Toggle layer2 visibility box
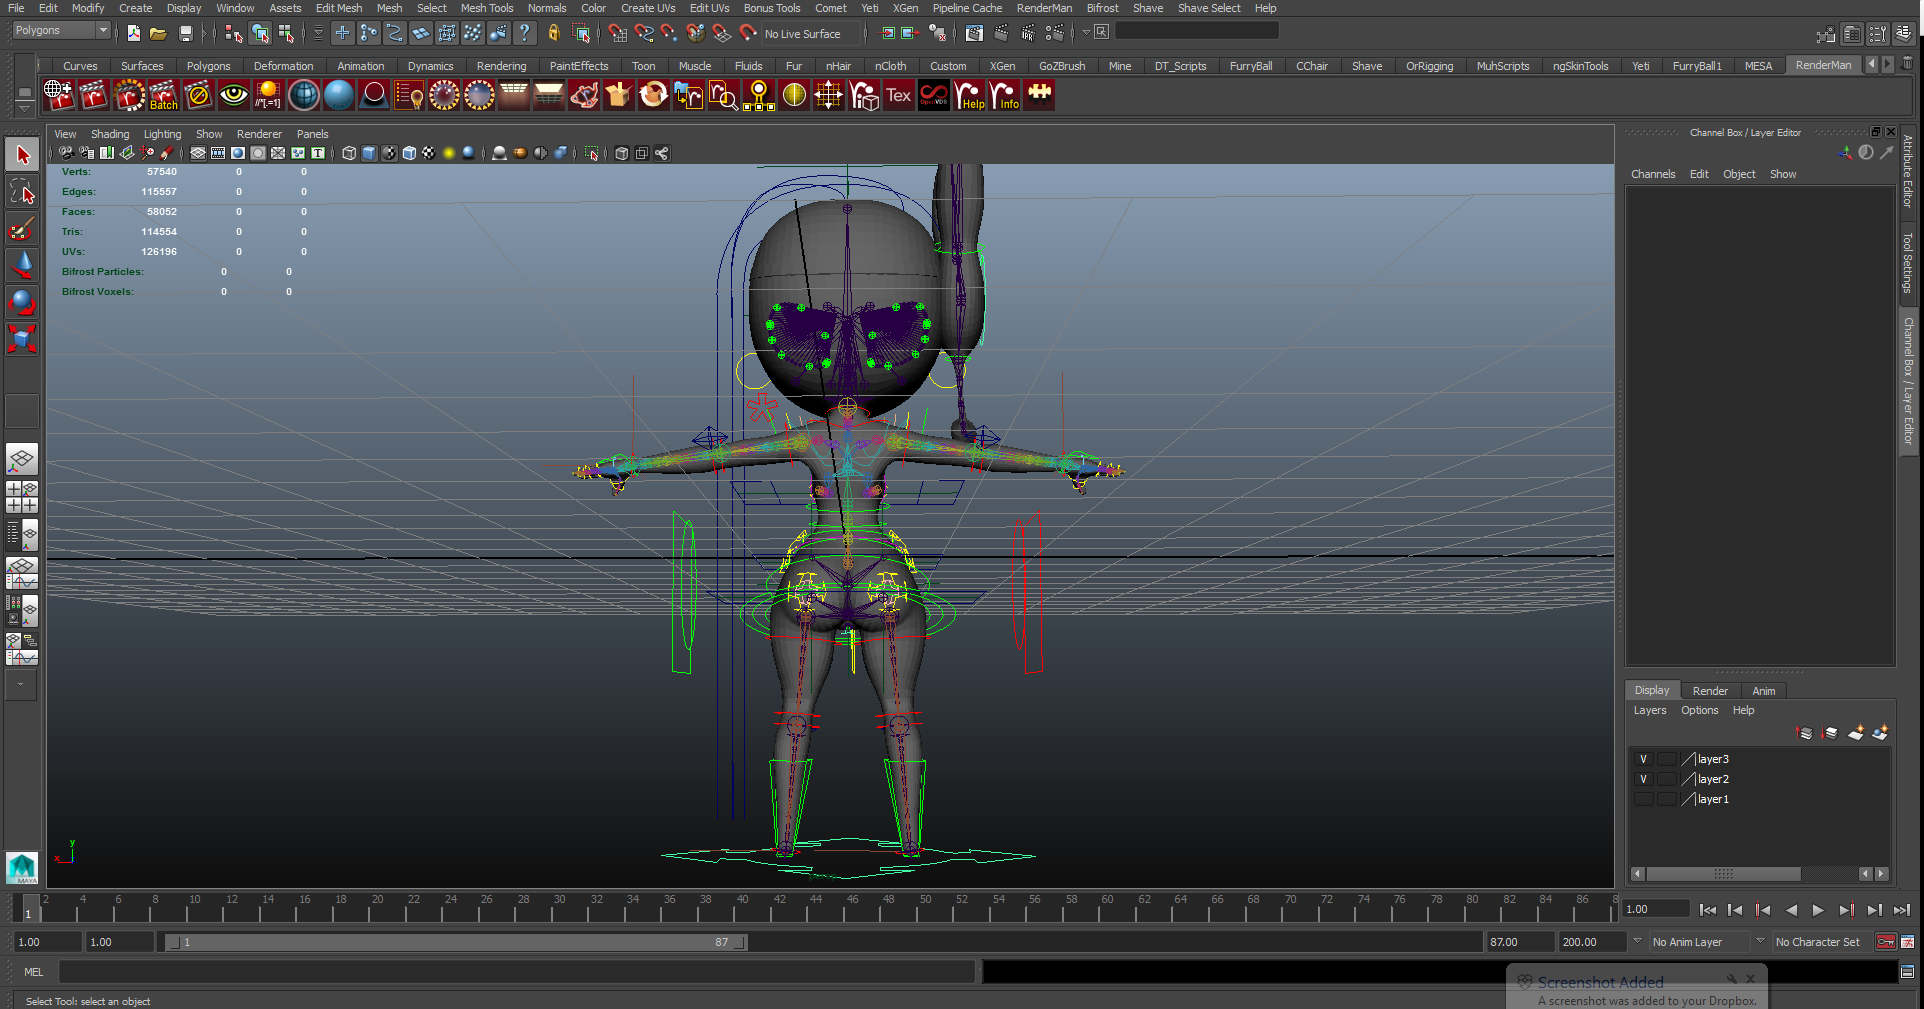Screen dimensions: 1924x1009 tap(1643, 779)
